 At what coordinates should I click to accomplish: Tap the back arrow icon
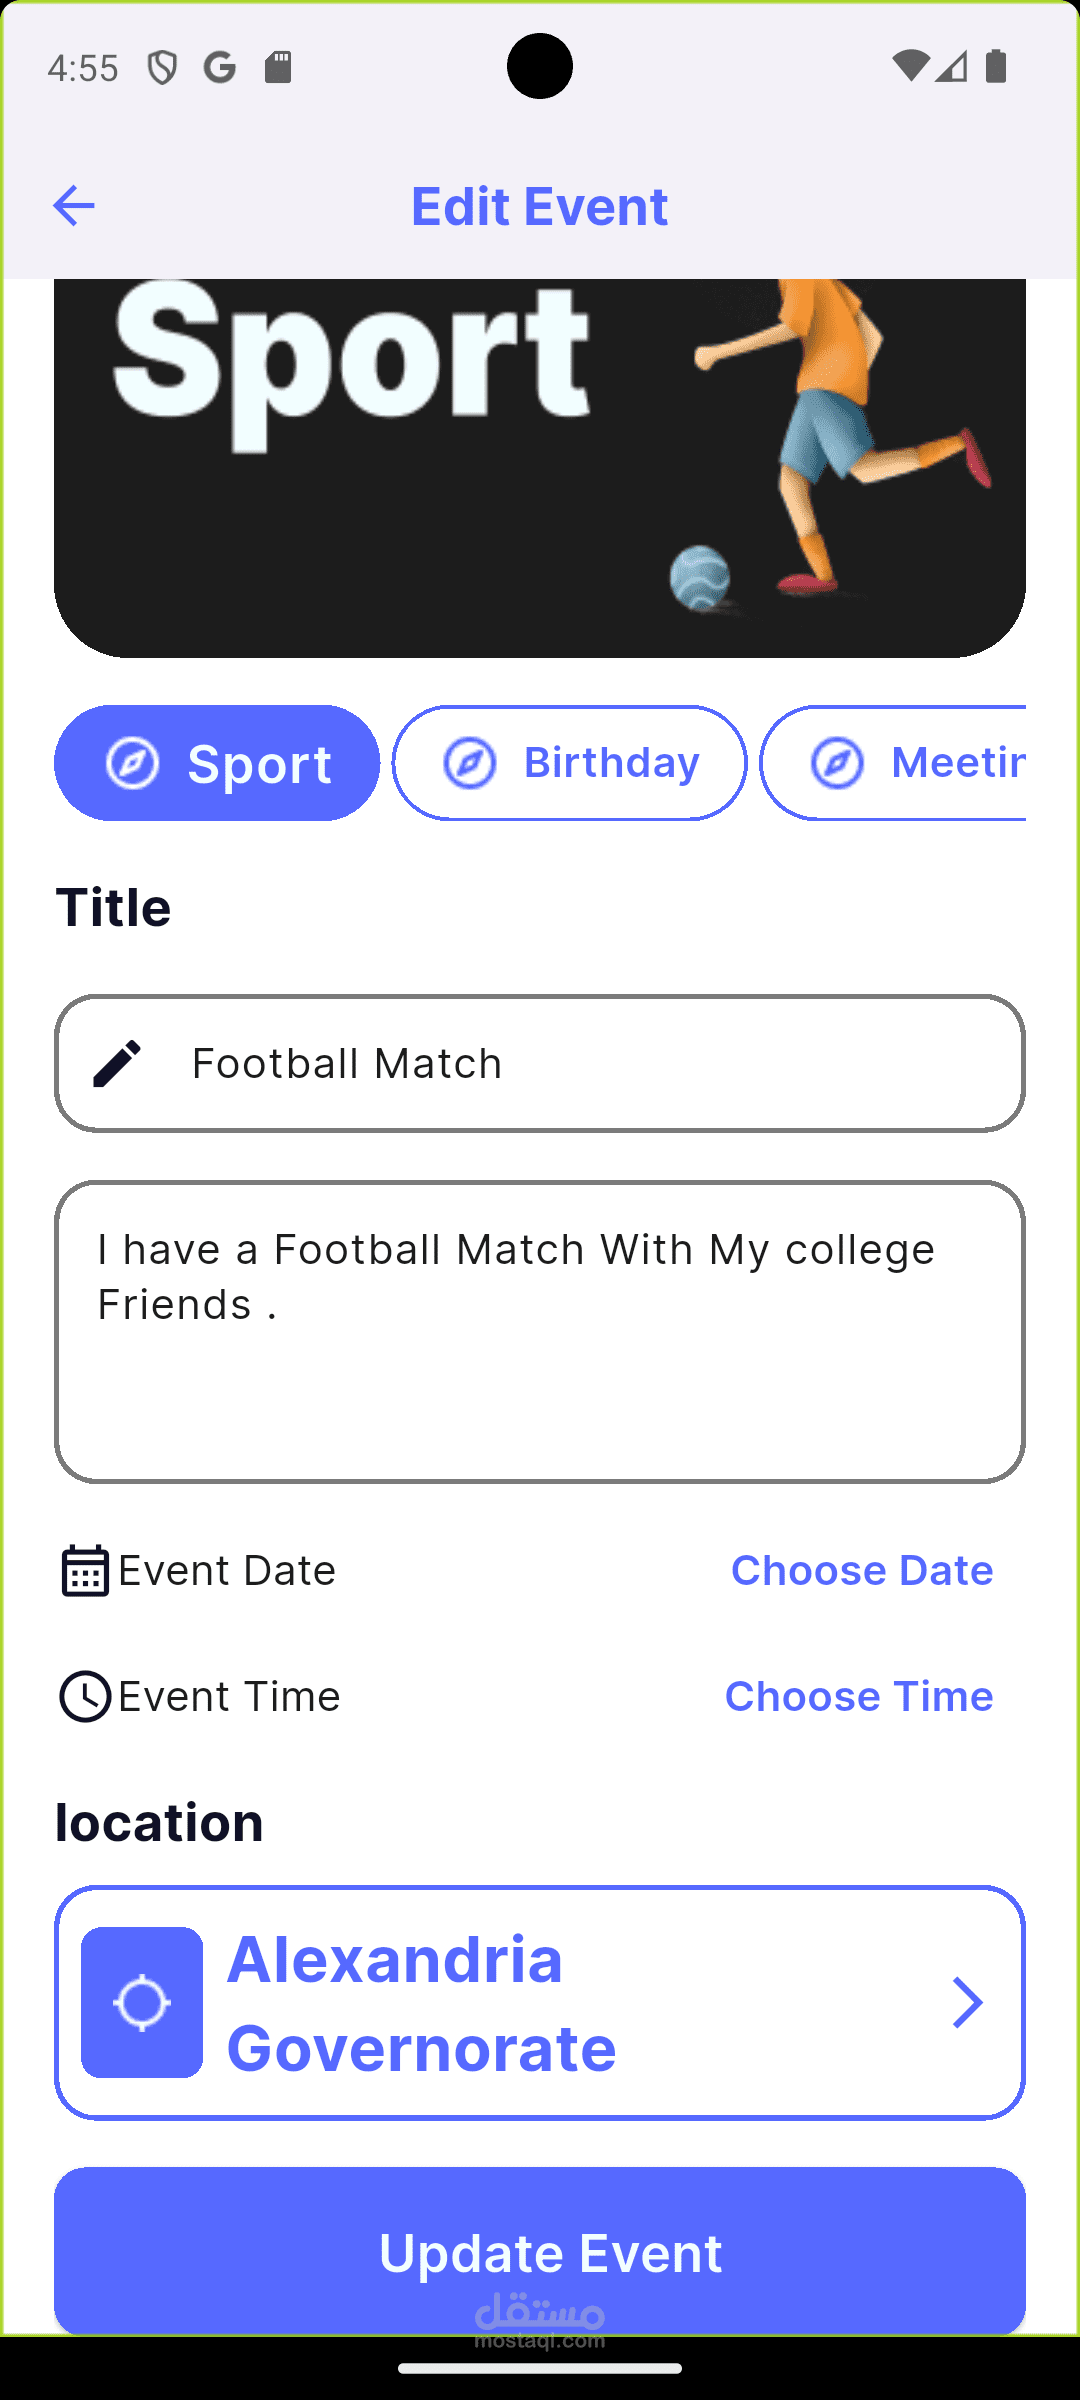tap(73, 206)
